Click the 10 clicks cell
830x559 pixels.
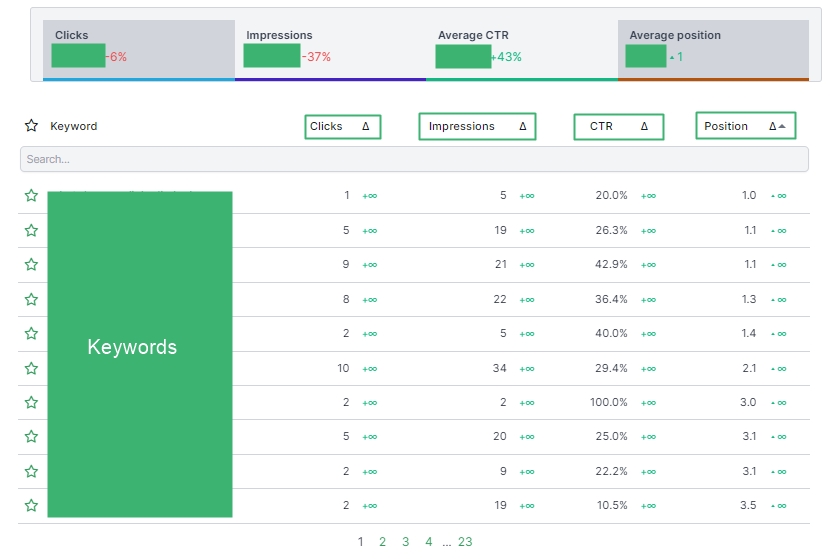343,368
